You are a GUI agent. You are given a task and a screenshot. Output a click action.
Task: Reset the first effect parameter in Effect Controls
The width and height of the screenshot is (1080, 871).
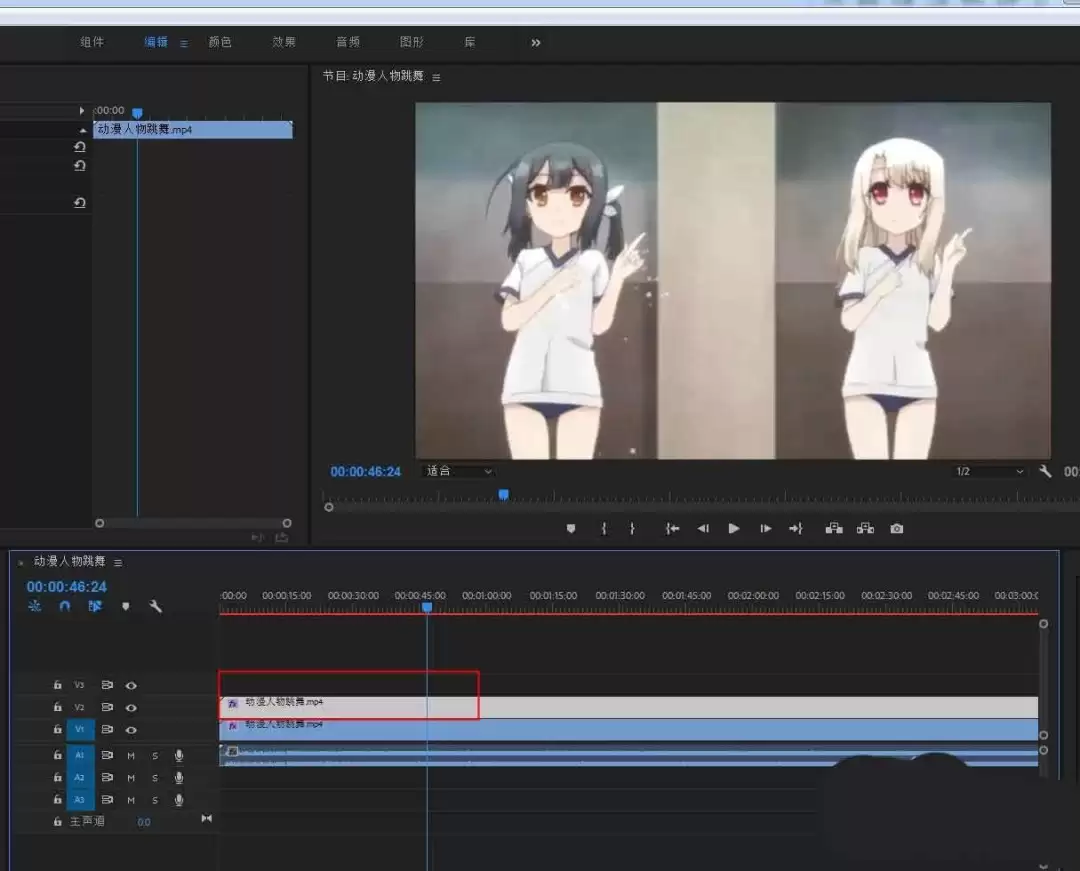pyautogui.click(x=80, y=147)
